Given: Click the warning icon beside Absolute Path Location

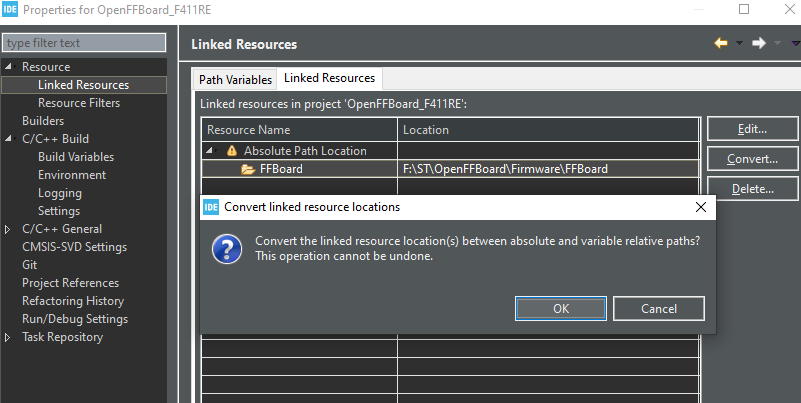Looking at the screenshot, I should 232,151.
